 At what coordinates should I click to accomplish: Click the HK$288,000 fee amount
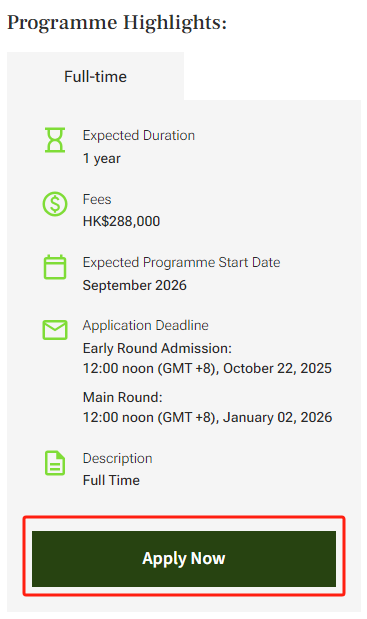click(x=121, y=221)
